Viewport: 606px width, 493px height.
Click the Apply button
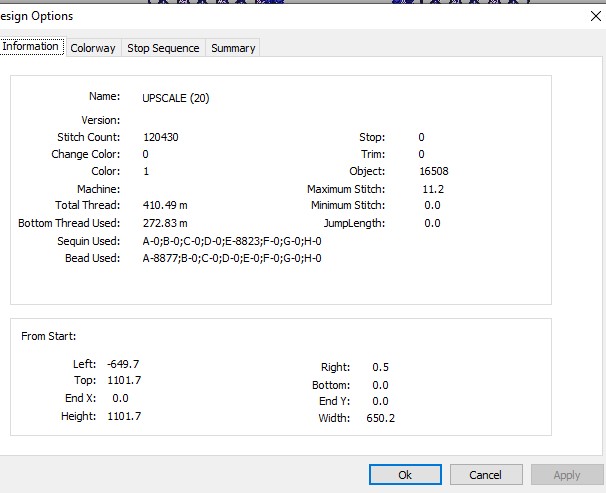tap(567, 474)
